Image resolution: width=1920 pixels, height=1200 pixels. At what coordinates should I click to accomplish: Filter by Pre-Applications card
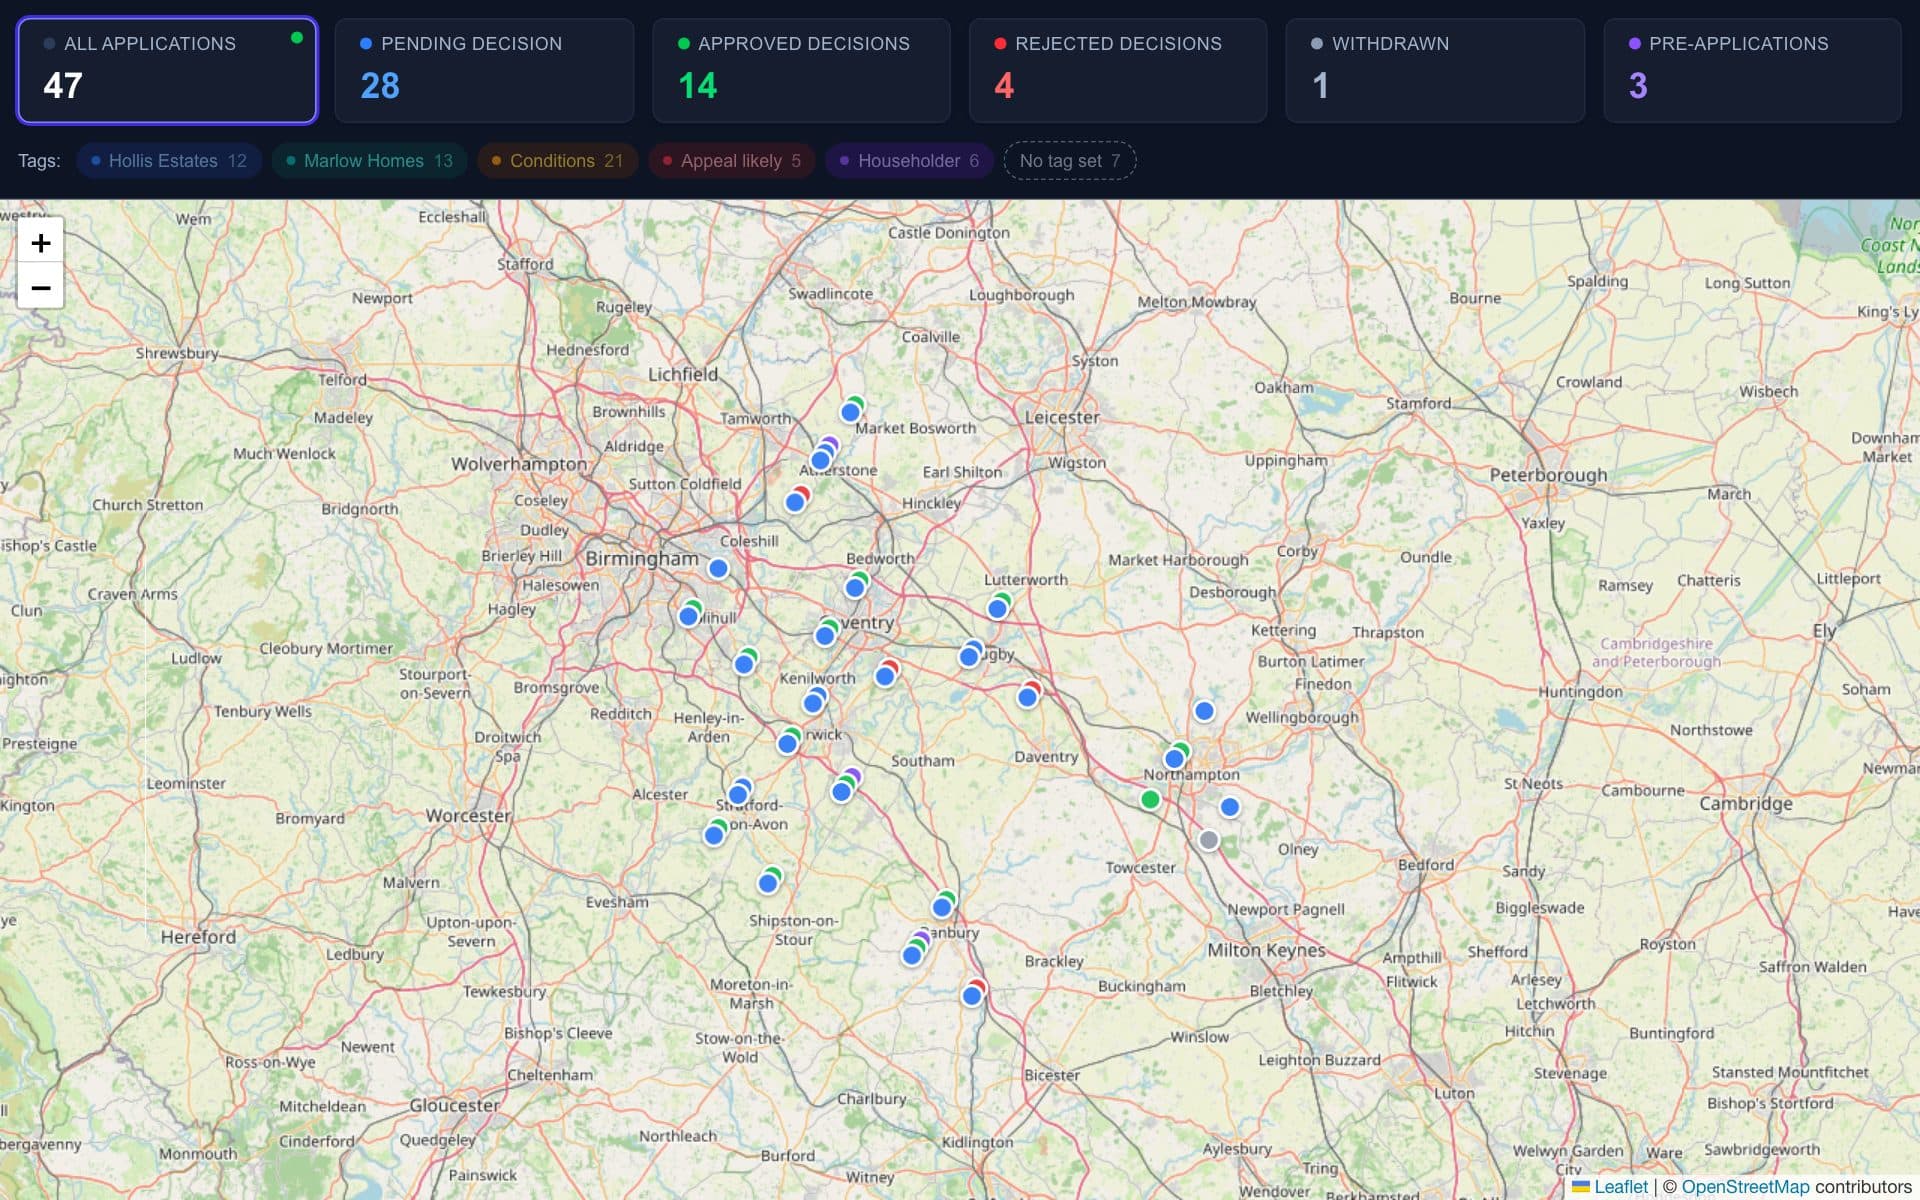click(1752, 70)
